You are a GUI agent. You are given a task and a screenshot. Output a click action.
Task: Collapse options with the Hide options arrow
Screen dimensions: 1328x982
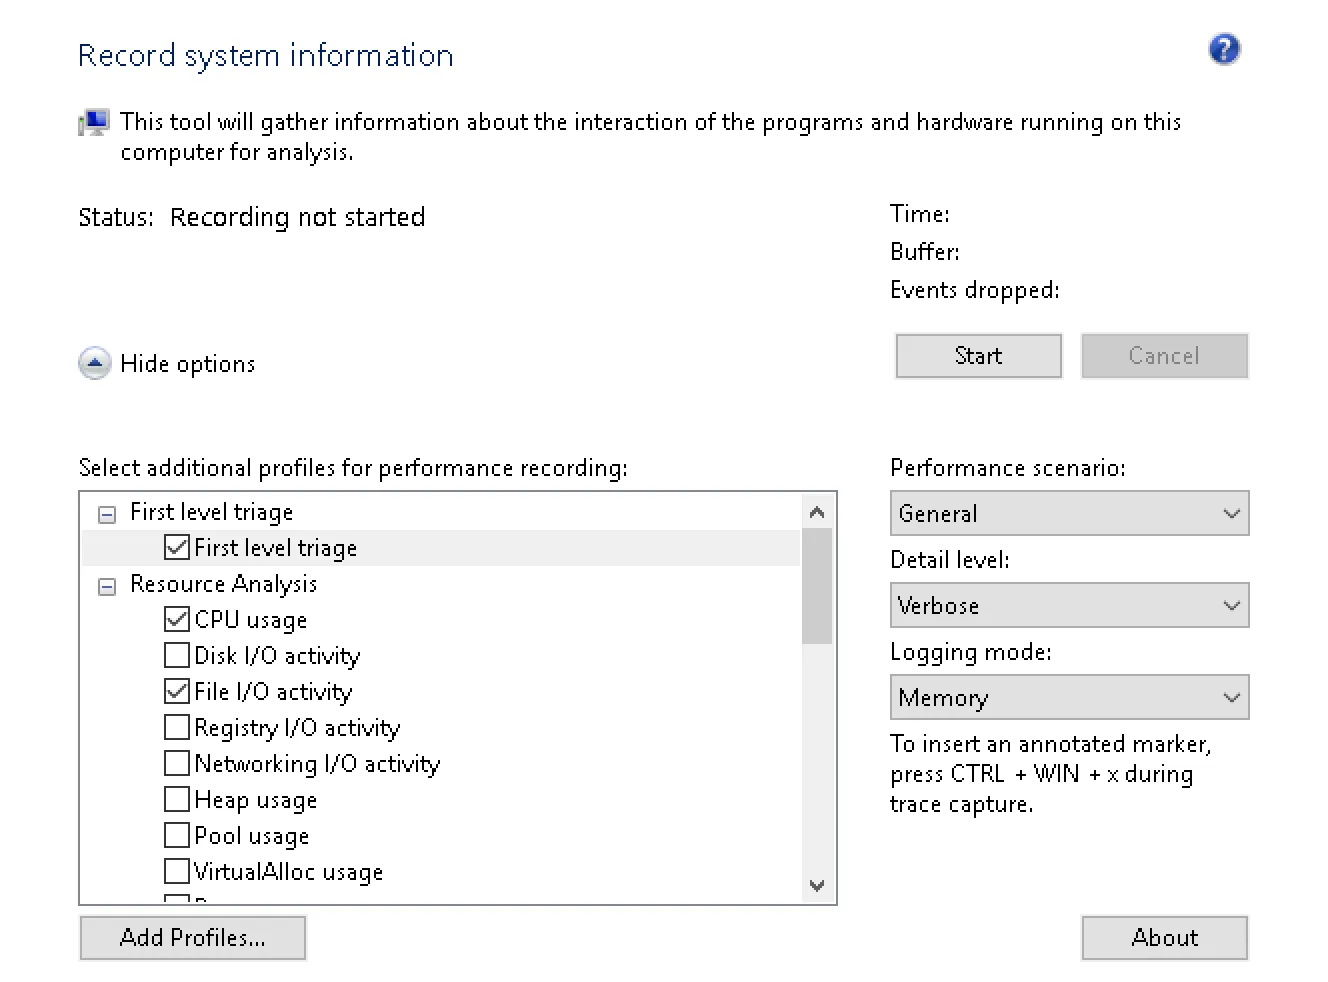94,364
